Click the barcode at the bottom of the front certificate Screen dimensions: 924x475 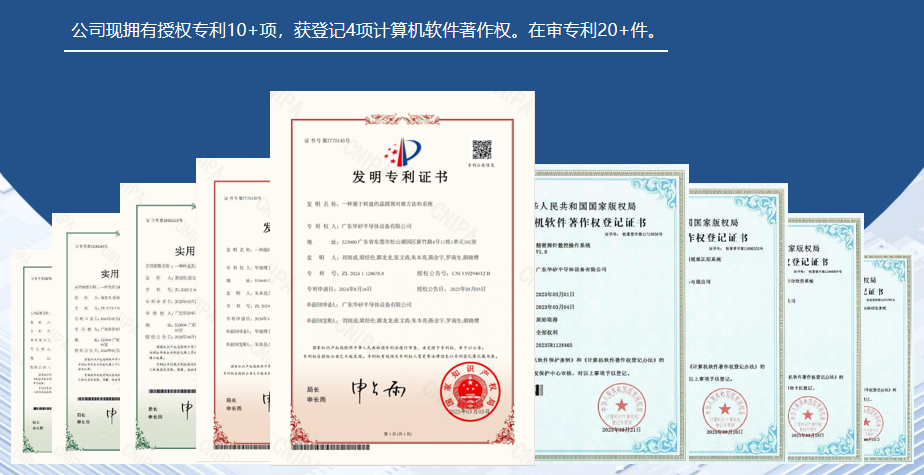tap(331, 449)
